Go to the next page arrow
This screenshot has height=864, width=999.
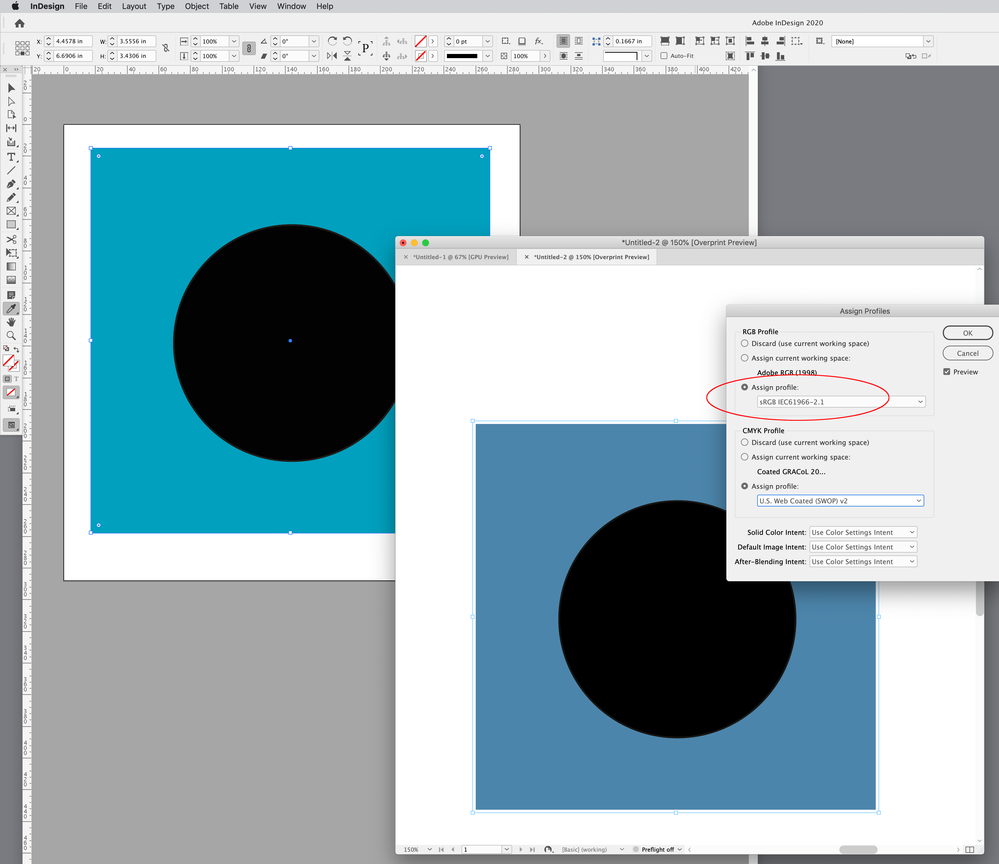pyautogui.click(x=521, y=849)
